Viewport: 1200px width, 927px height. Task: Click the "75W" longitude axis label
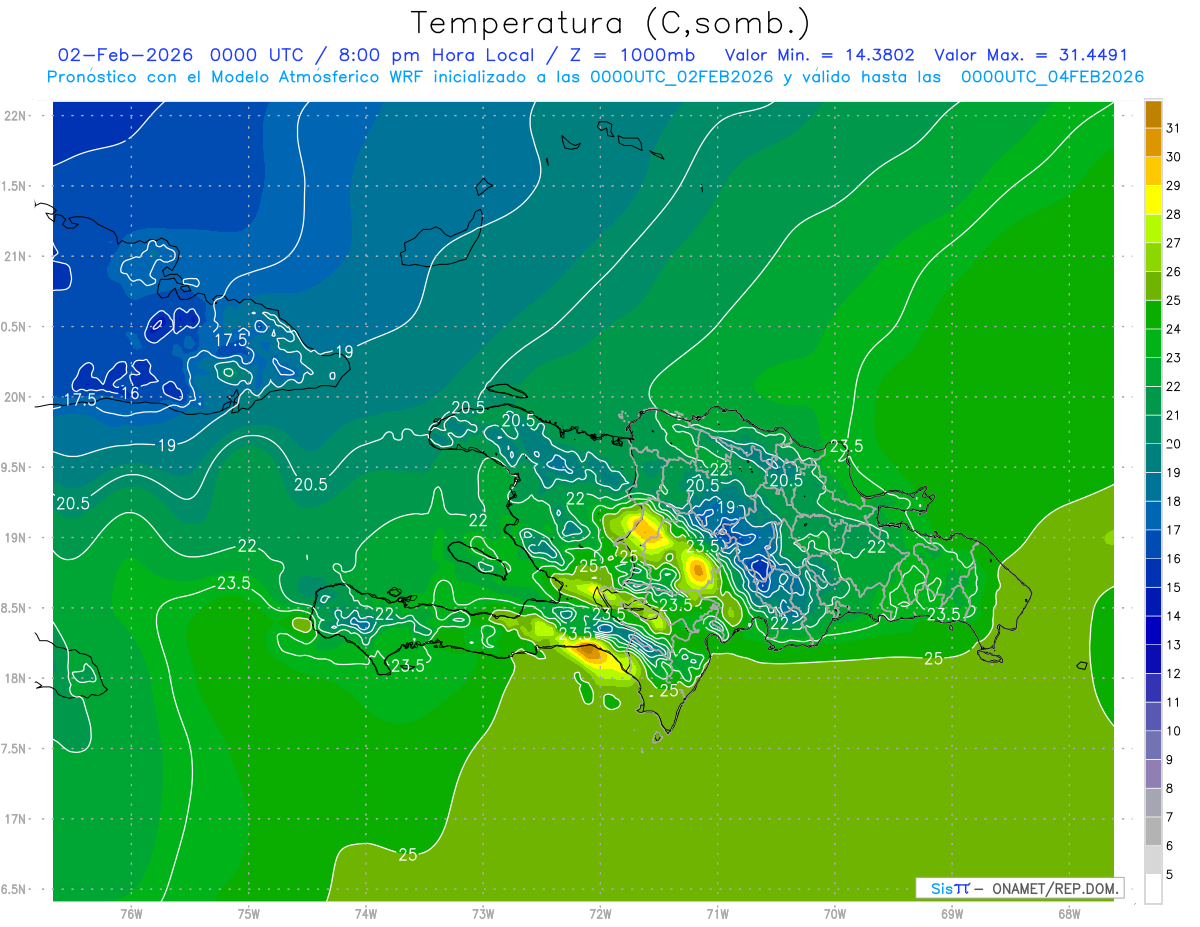[x=249, y=914]
